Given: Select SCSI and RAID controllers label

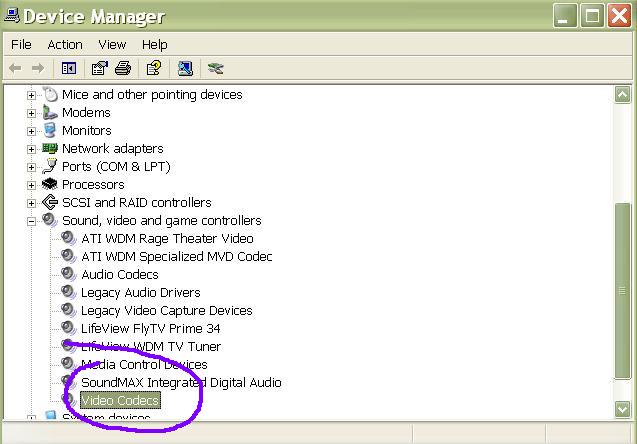Looking at the screenshot, I should coord(136,202).
